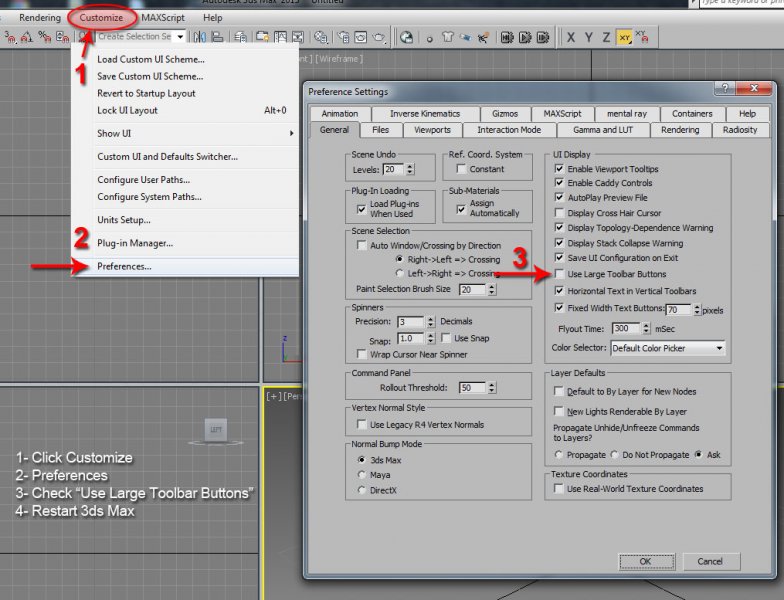
Task: Select the Maya normal bump mode
Action: tap(362, 475)
